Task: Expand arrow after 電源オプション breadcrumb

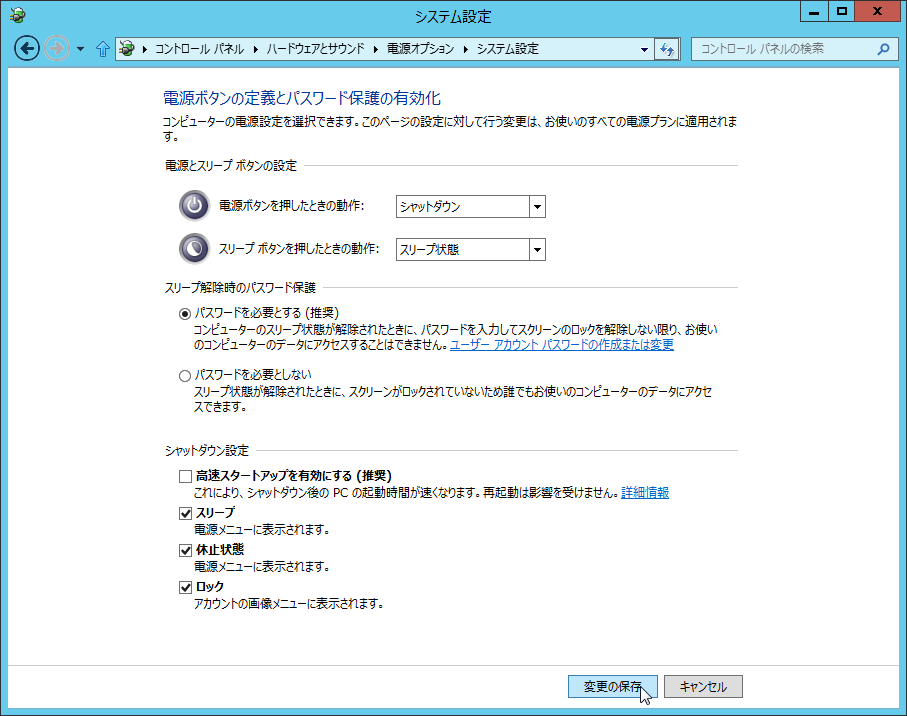Action: (x=466, y=50)
